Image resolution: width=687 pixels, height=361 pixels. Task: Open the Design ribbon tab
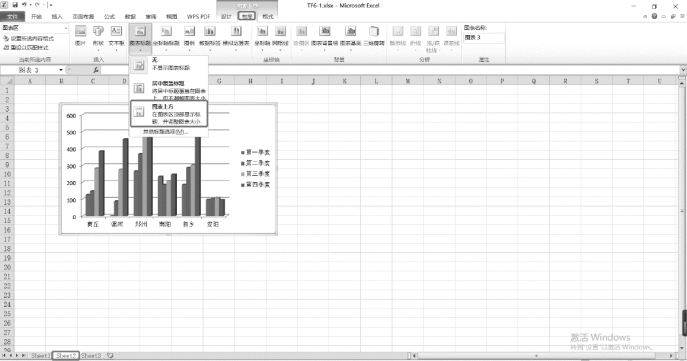226,17
